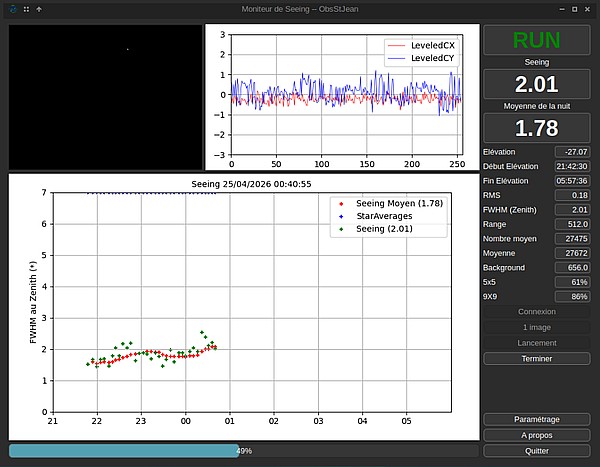The width and height of the screenshot is (600, 467).
Task: Click the disabled Connexion button
Action: (536, 312)
